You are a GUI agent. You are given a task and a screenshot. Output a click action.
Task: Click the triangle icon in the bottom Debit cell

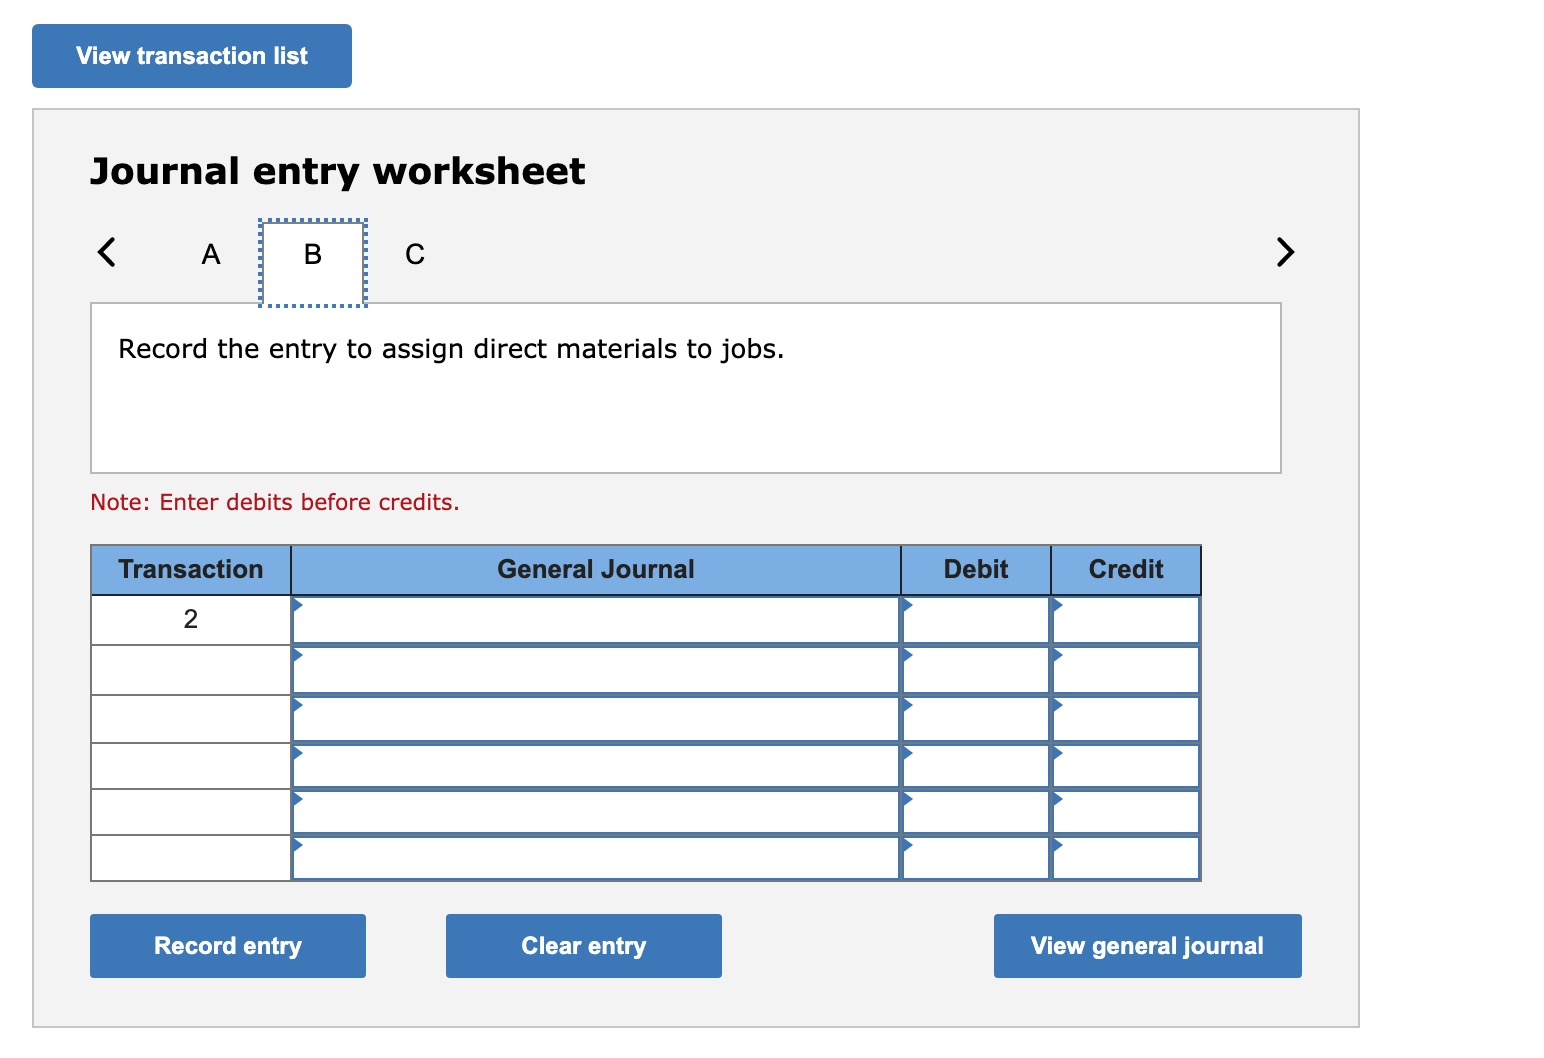point(908,847)
